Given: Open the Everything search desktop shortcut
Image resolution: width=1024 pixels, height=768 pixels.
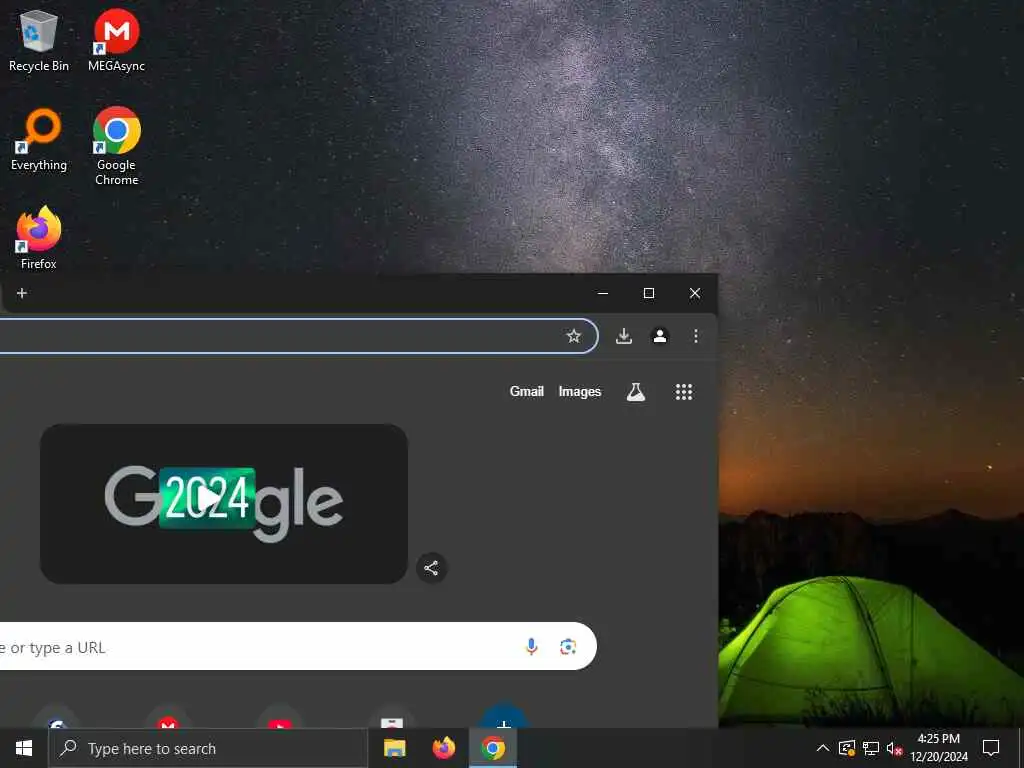Looking at the screenshot, I should click(39, 140).
